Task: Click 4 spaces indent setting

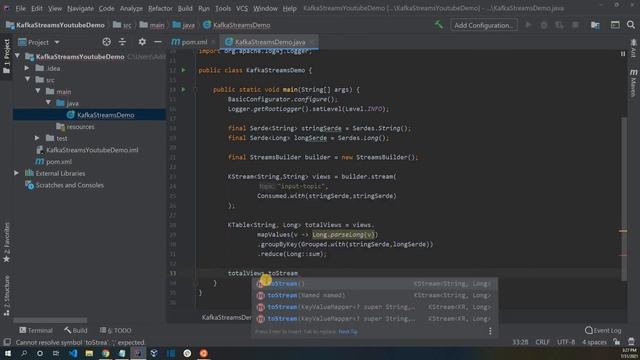Action: pyautogui.click(x=594, y=342)
